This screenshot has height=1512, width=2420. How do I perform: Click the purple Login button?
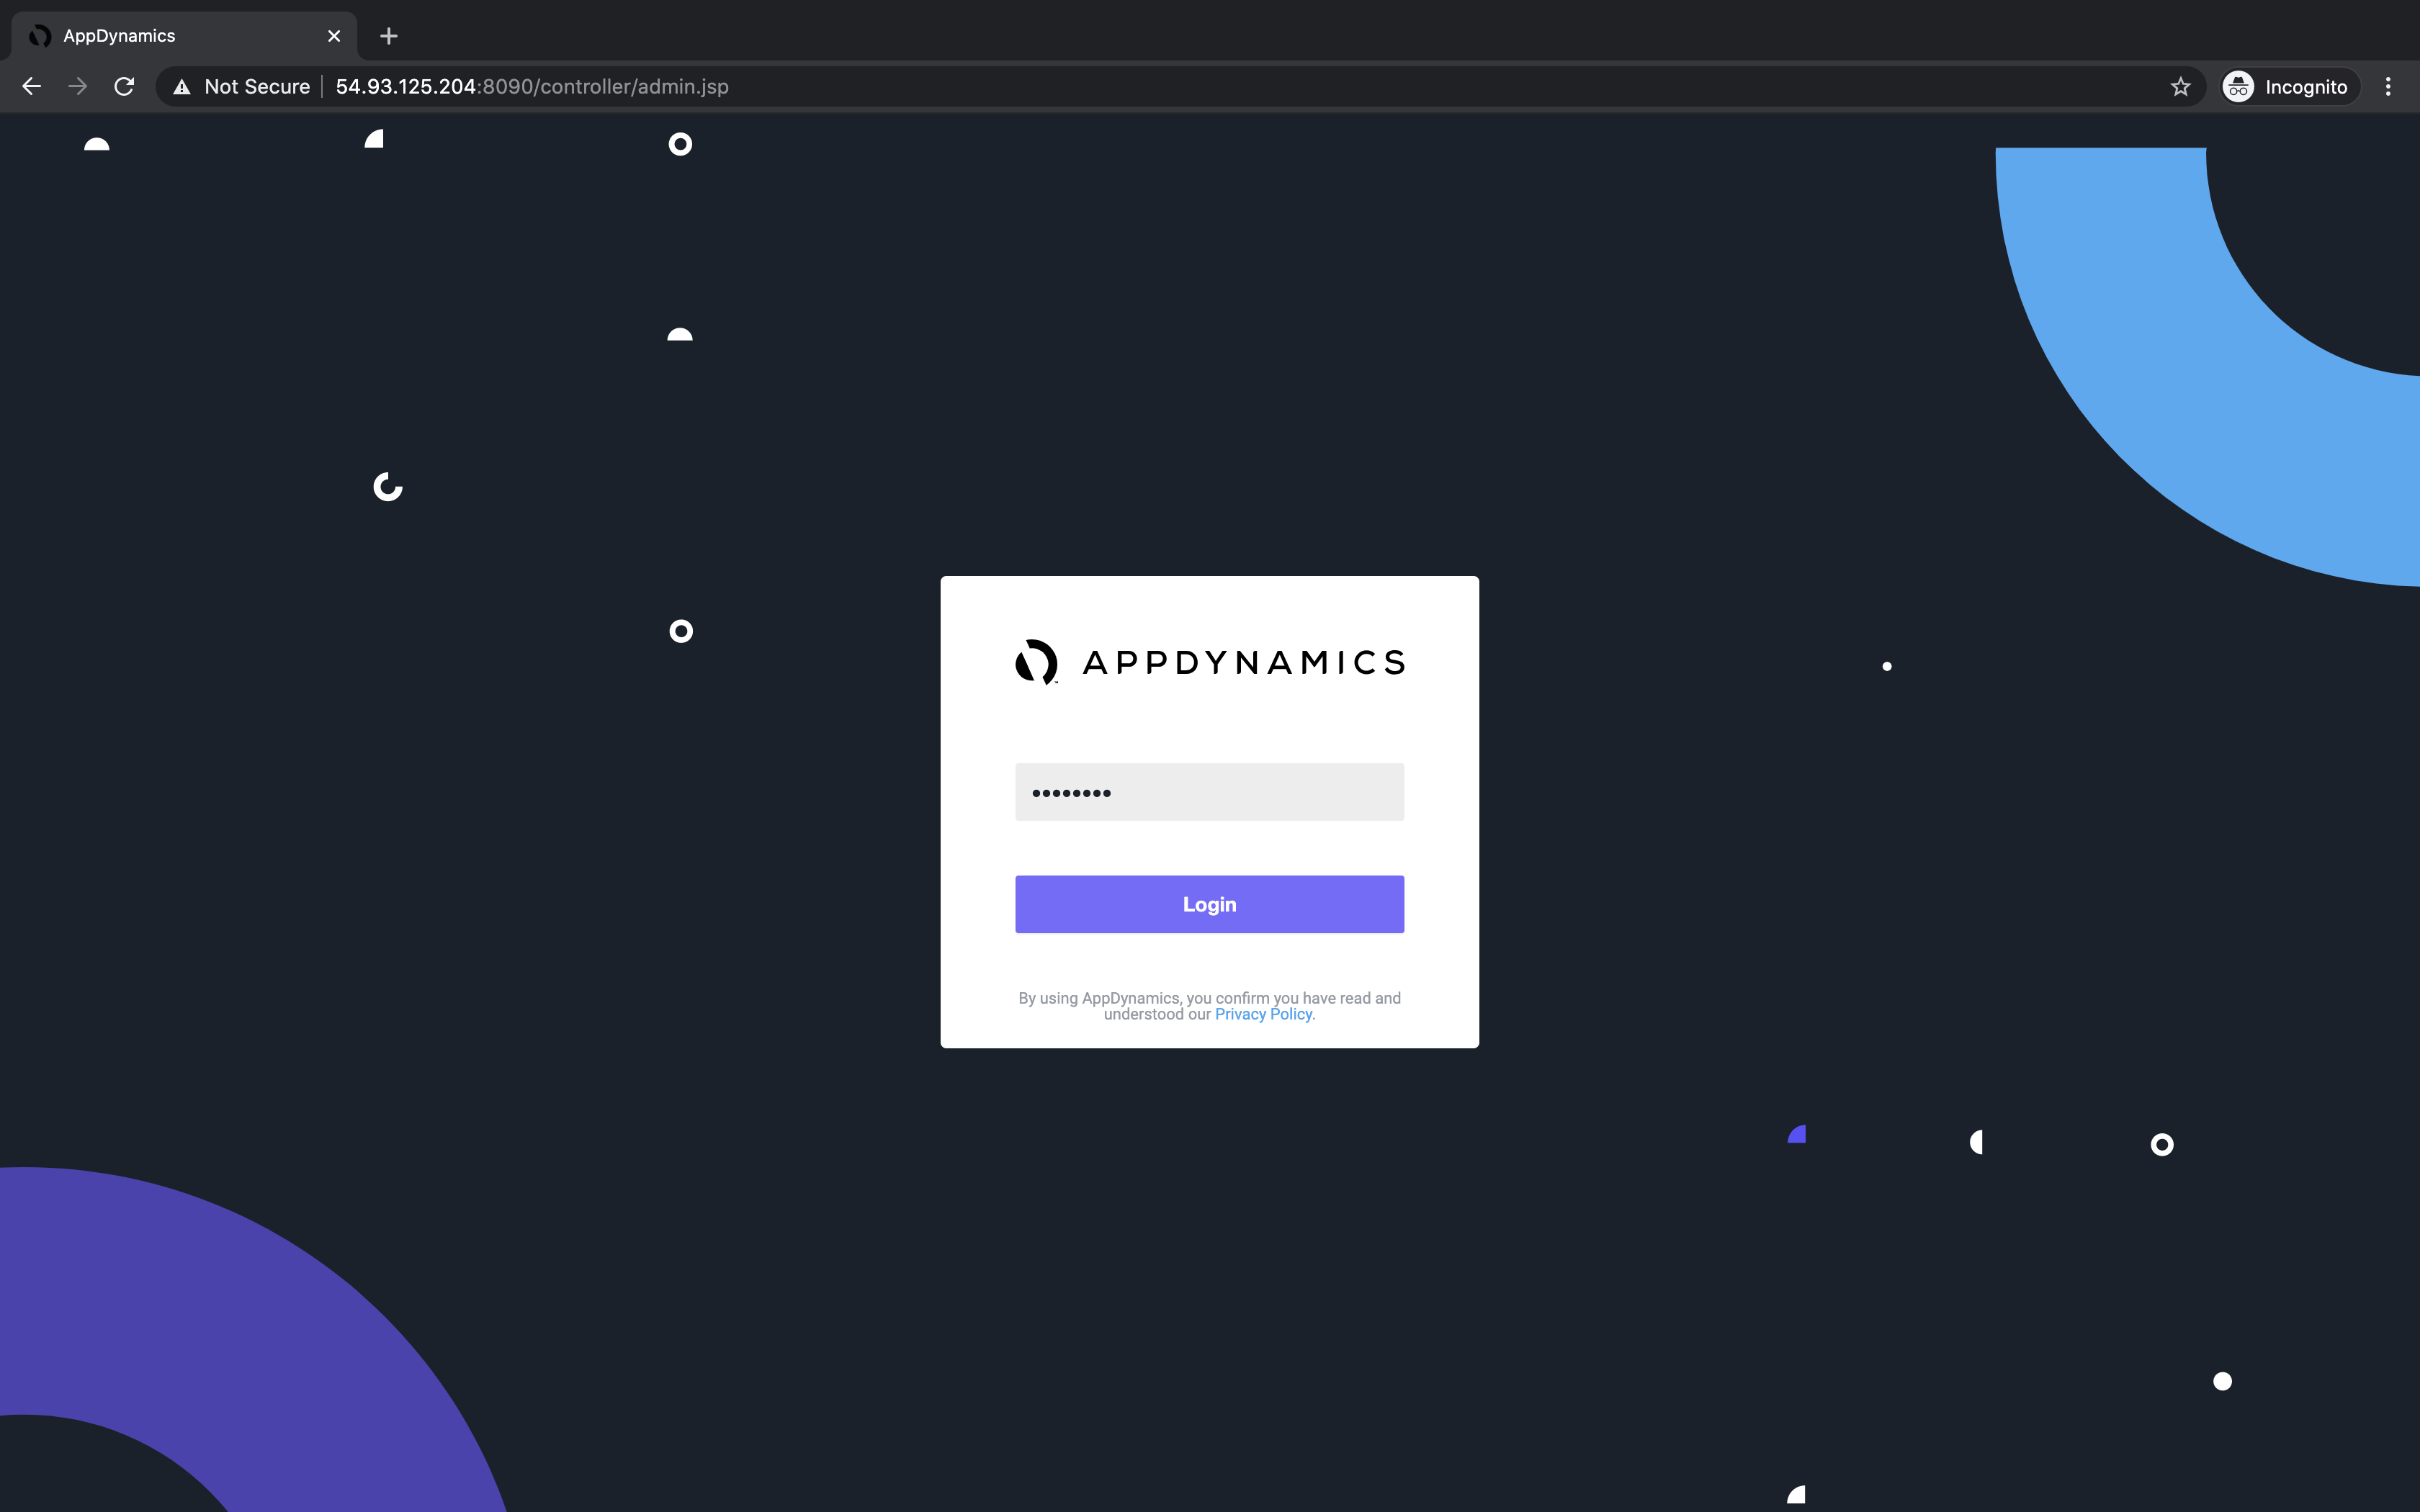pos(1209,904)
